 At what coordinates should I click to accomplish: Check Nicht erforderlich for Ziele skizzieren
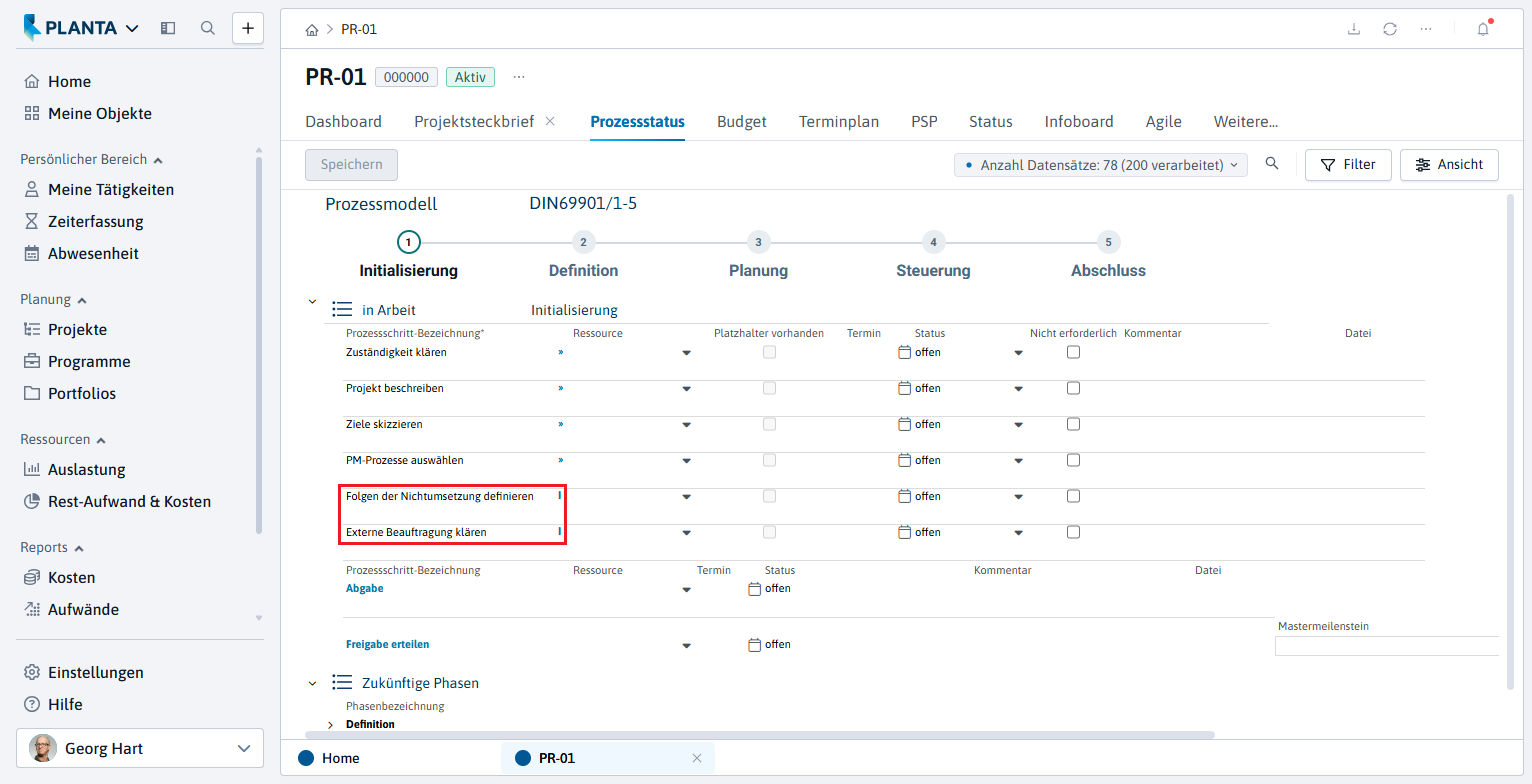(1073, 424)
